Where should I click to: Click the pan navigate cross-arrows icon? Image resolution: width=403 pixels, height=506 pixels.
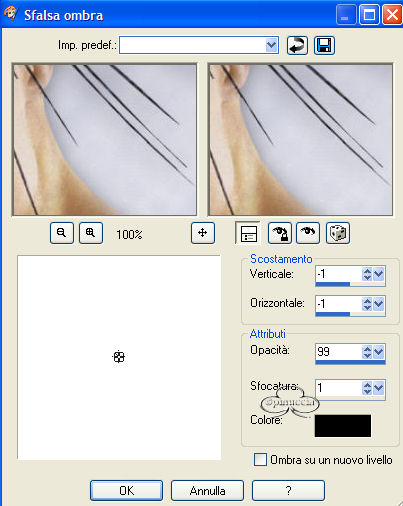[203, 233]
